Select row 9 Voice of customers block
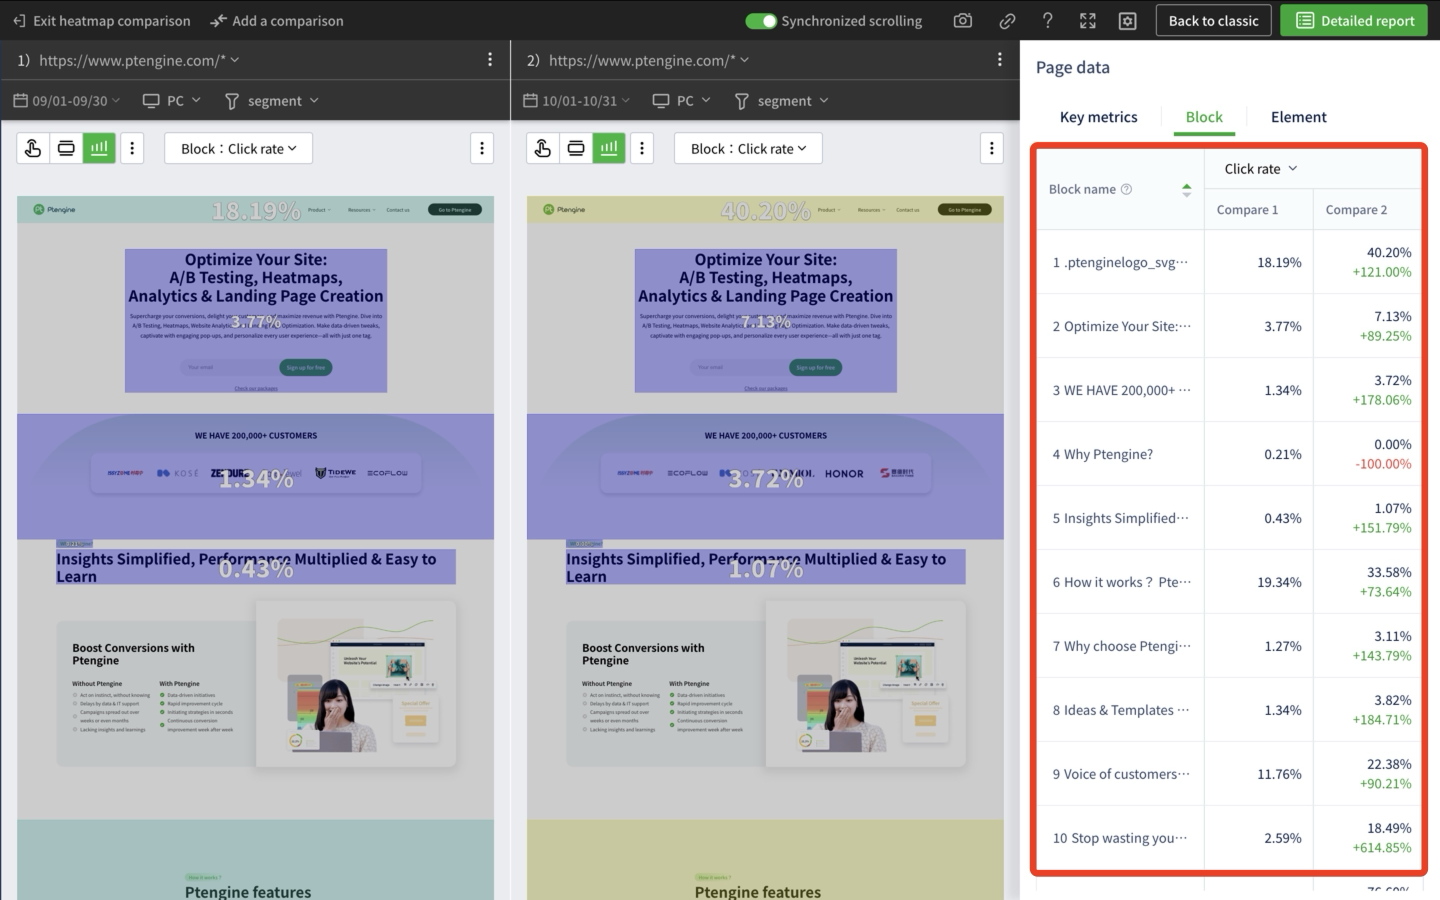The width and height of the screenshot is (1440, 900). (x=1228, y=774)
